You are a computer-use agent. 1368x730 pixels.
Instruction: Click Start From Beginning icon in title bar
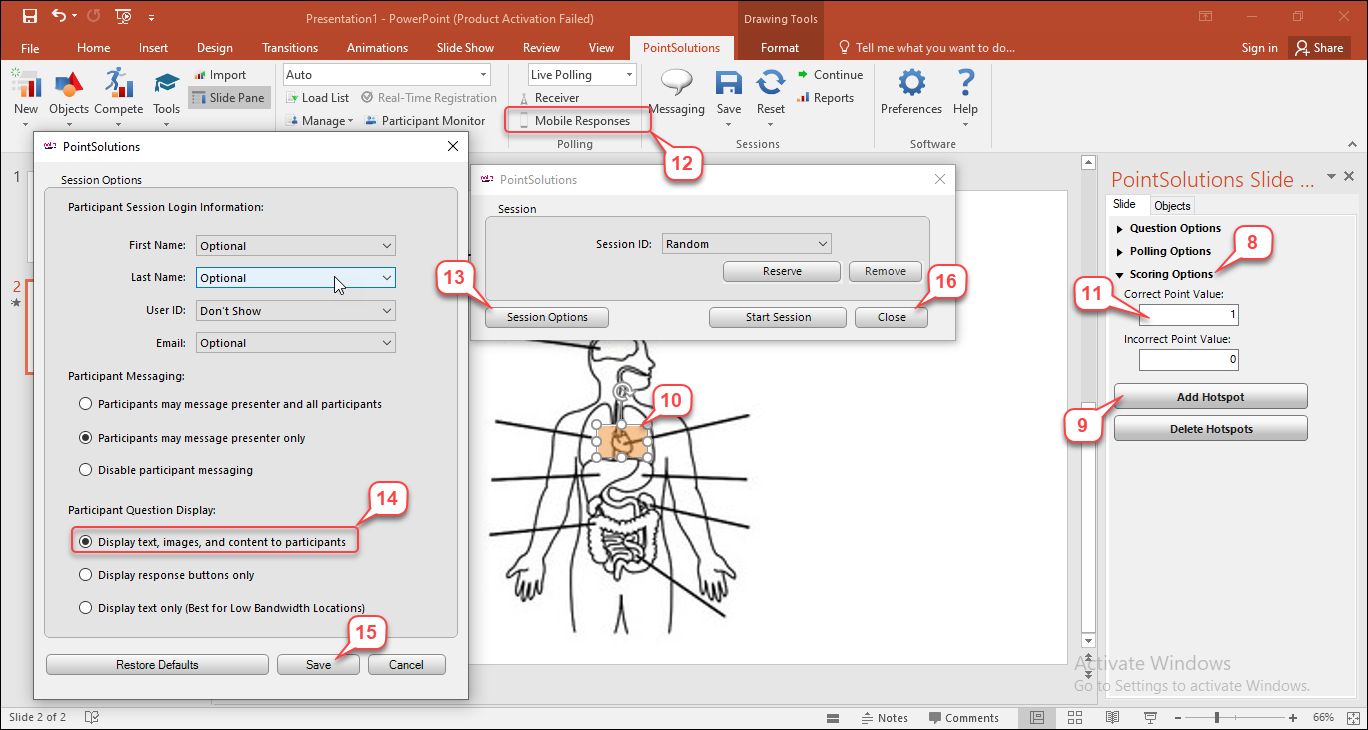pyautogui.click(x=123, y=17)
